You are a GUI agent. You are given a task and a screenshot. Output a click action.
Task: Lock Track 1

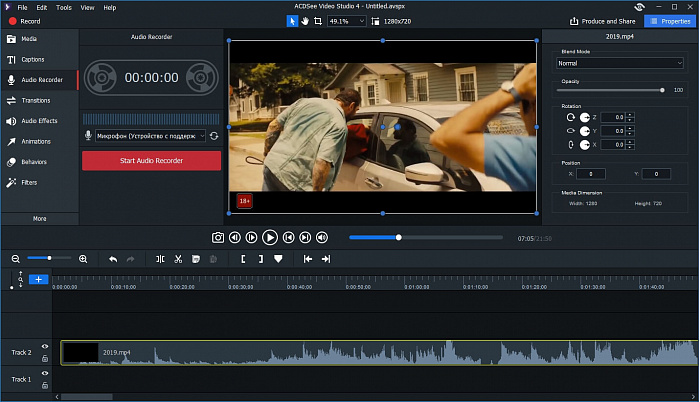45,385
